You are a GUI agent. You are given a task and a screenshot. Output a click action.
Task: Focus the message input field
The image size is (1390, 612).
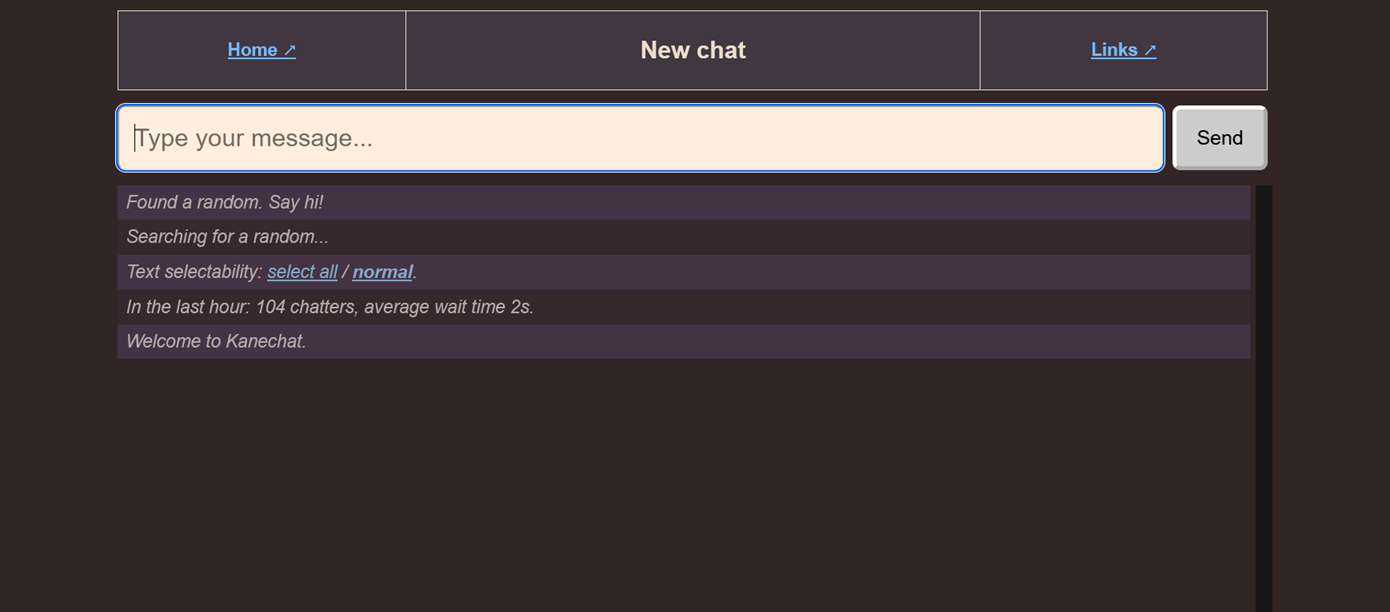point(640,137)
